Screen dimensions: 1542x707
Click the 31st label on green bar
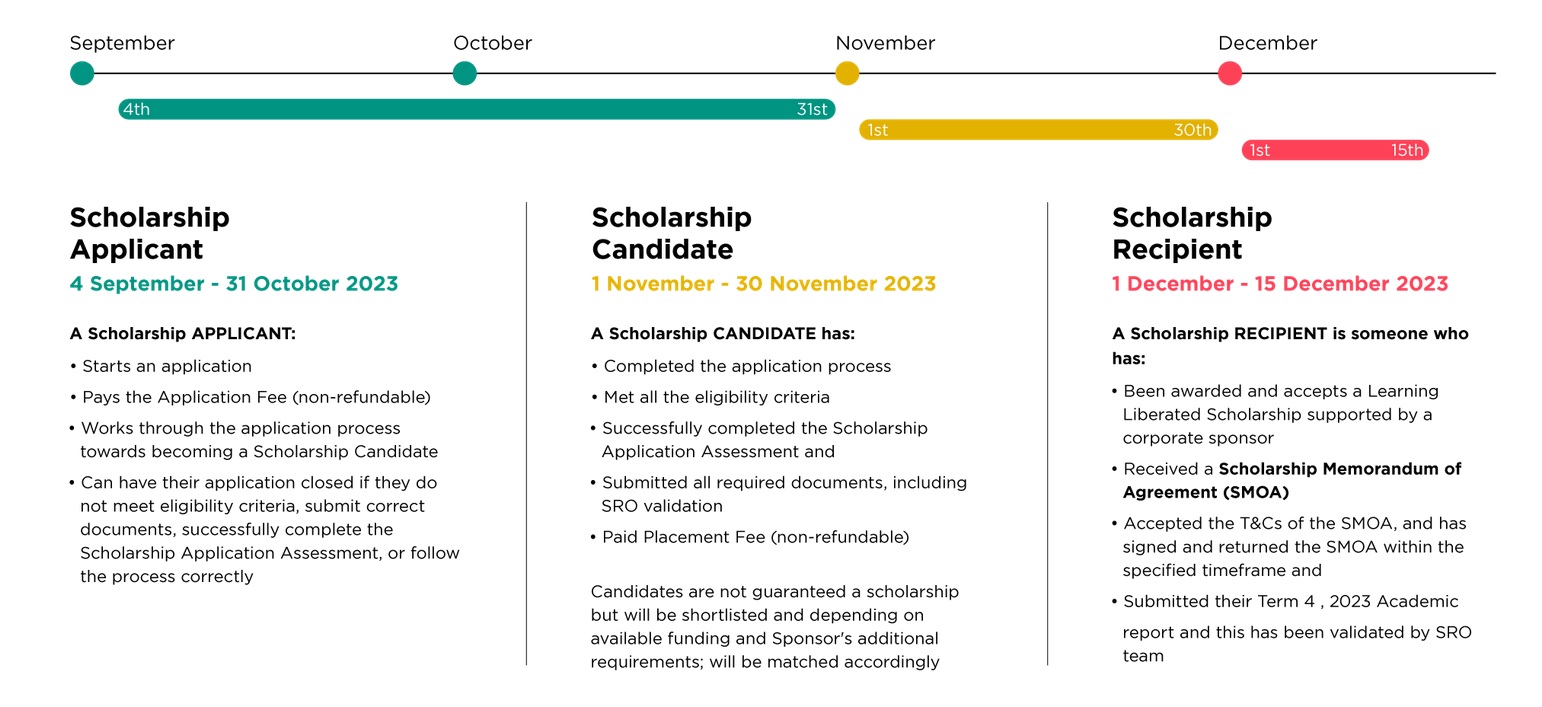pos(812,109)
